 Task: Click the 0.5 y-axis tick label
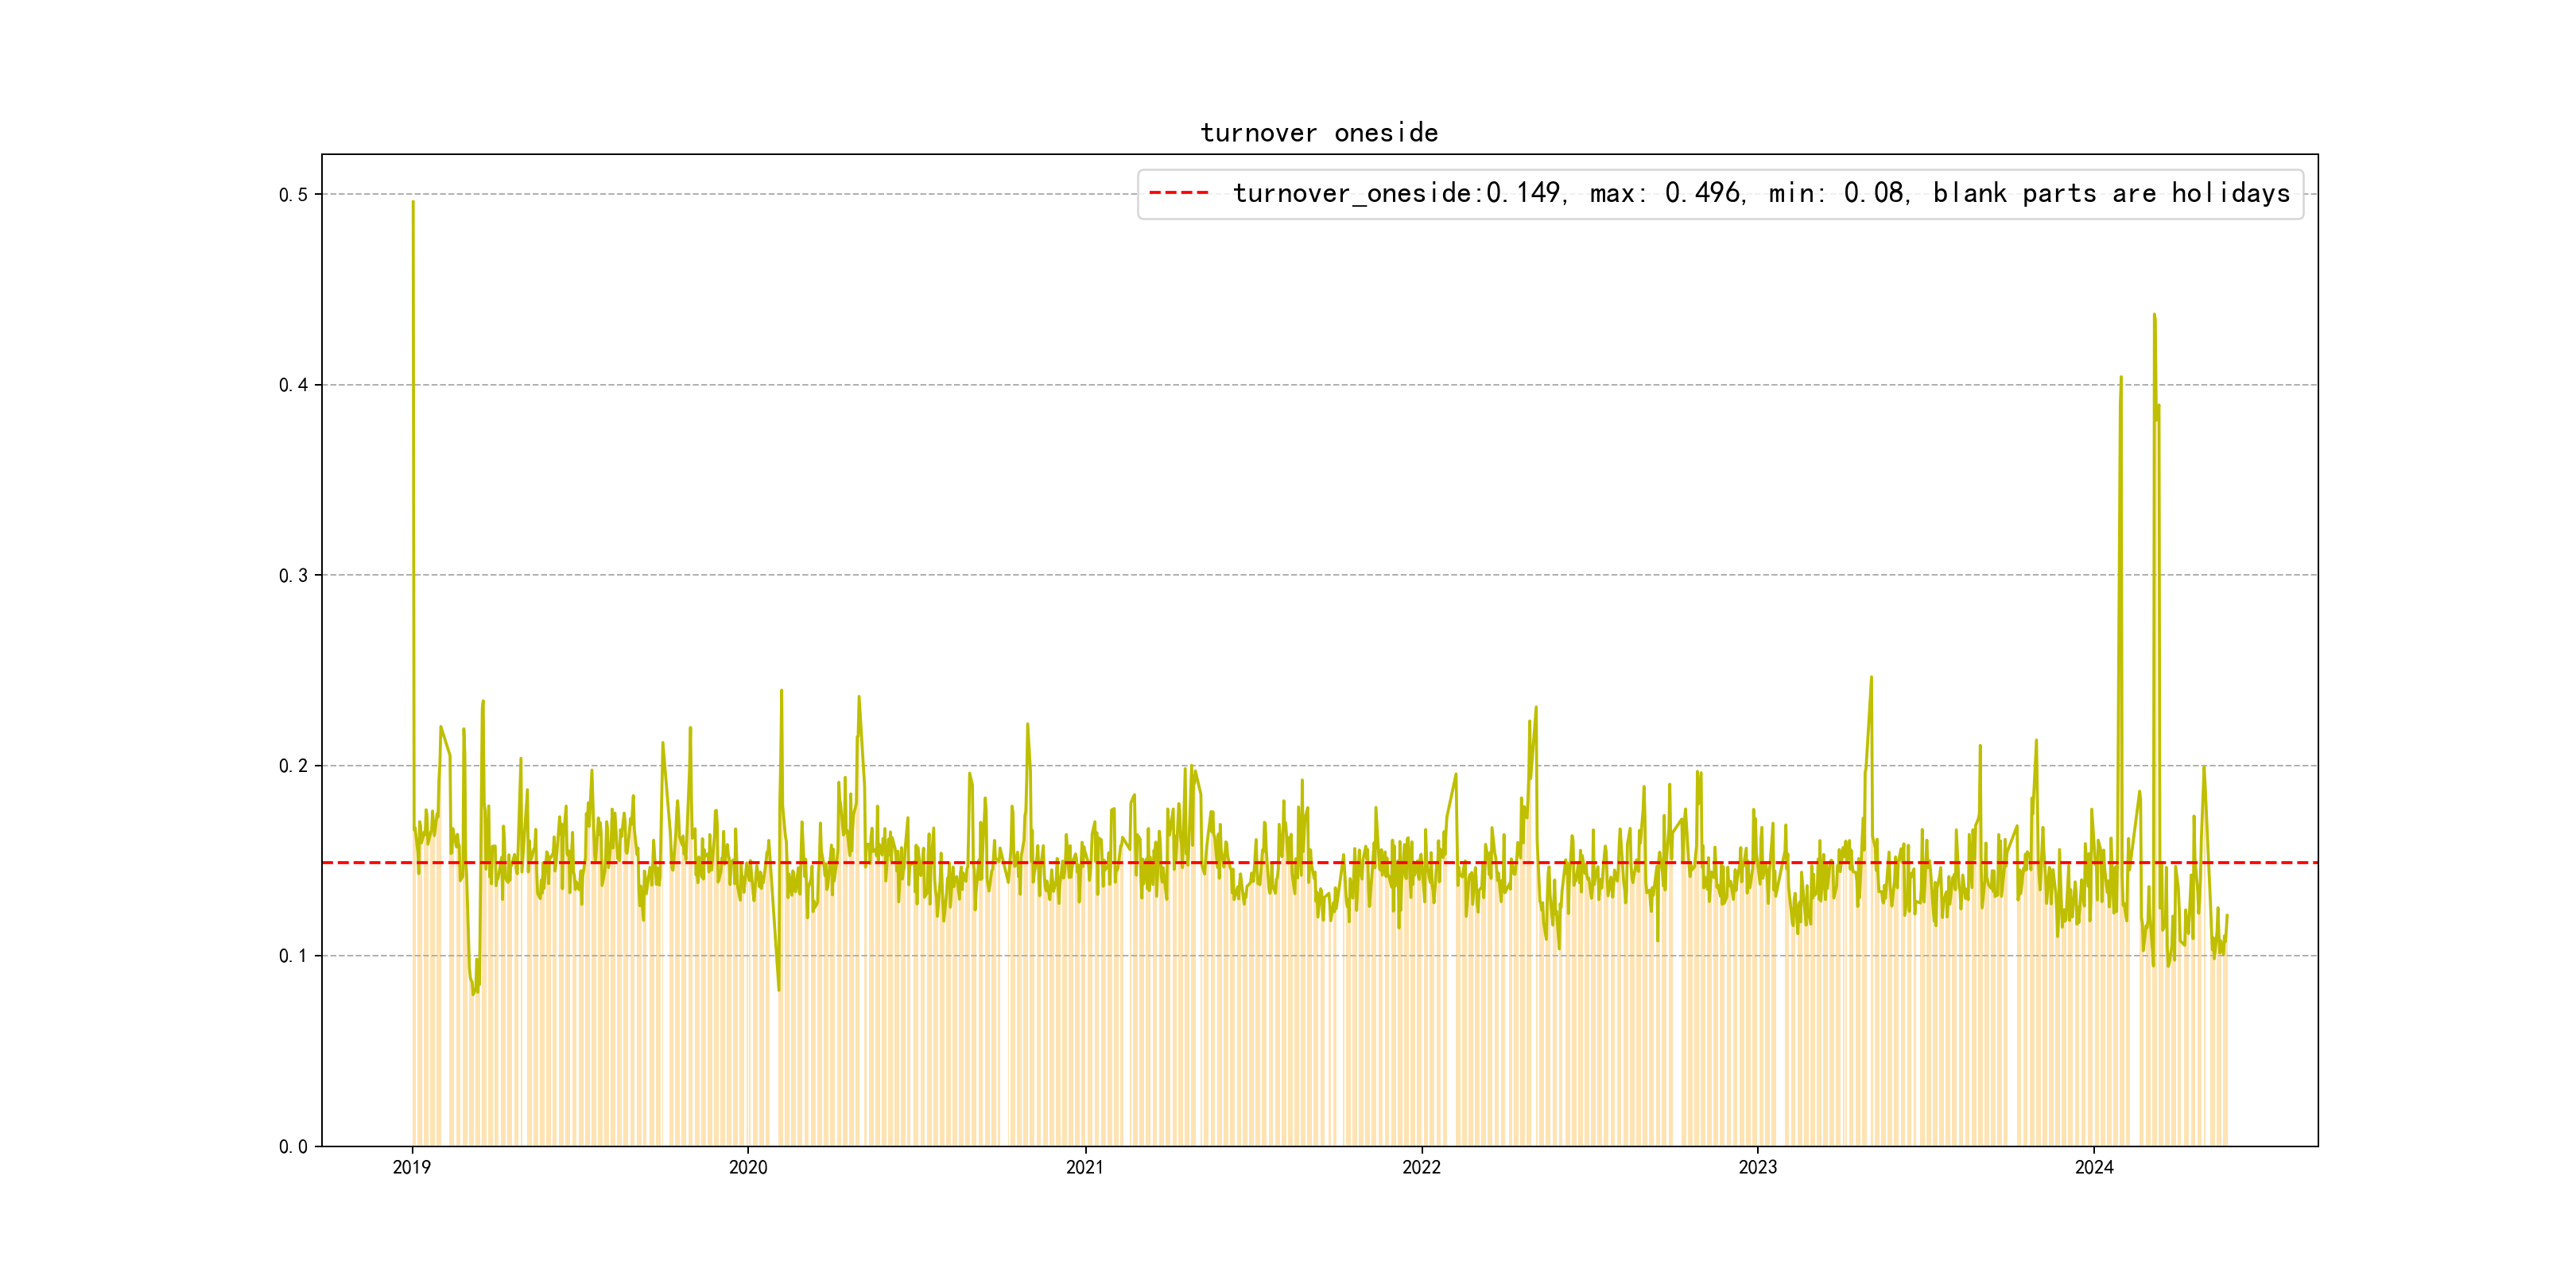293,195
